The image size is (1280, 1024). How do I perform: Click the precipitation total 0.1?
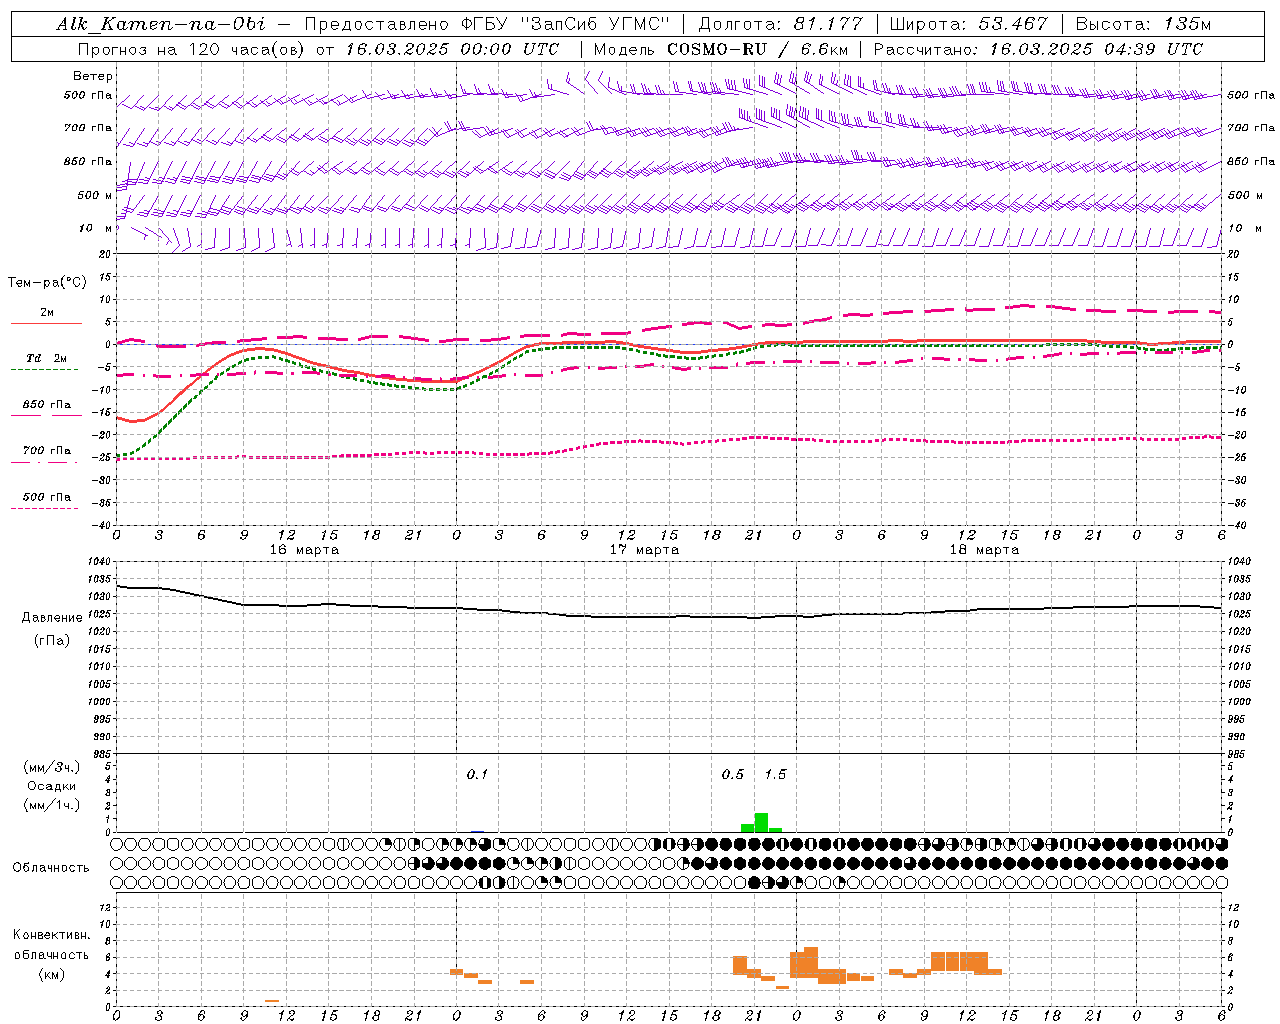[477, 775]
